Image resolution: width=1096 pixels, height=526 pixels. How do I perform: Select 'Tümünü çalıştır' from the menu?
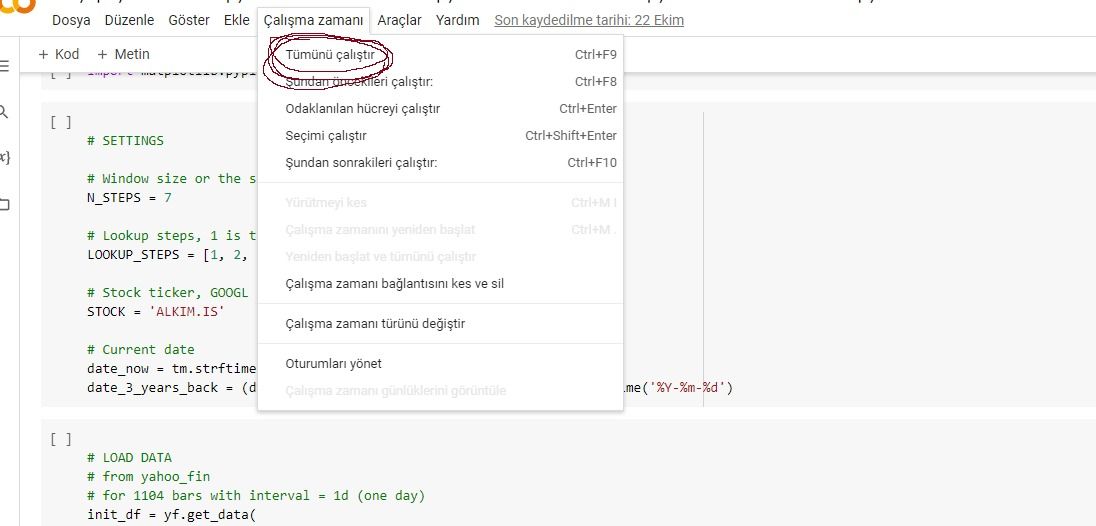(x=331, y=55)
